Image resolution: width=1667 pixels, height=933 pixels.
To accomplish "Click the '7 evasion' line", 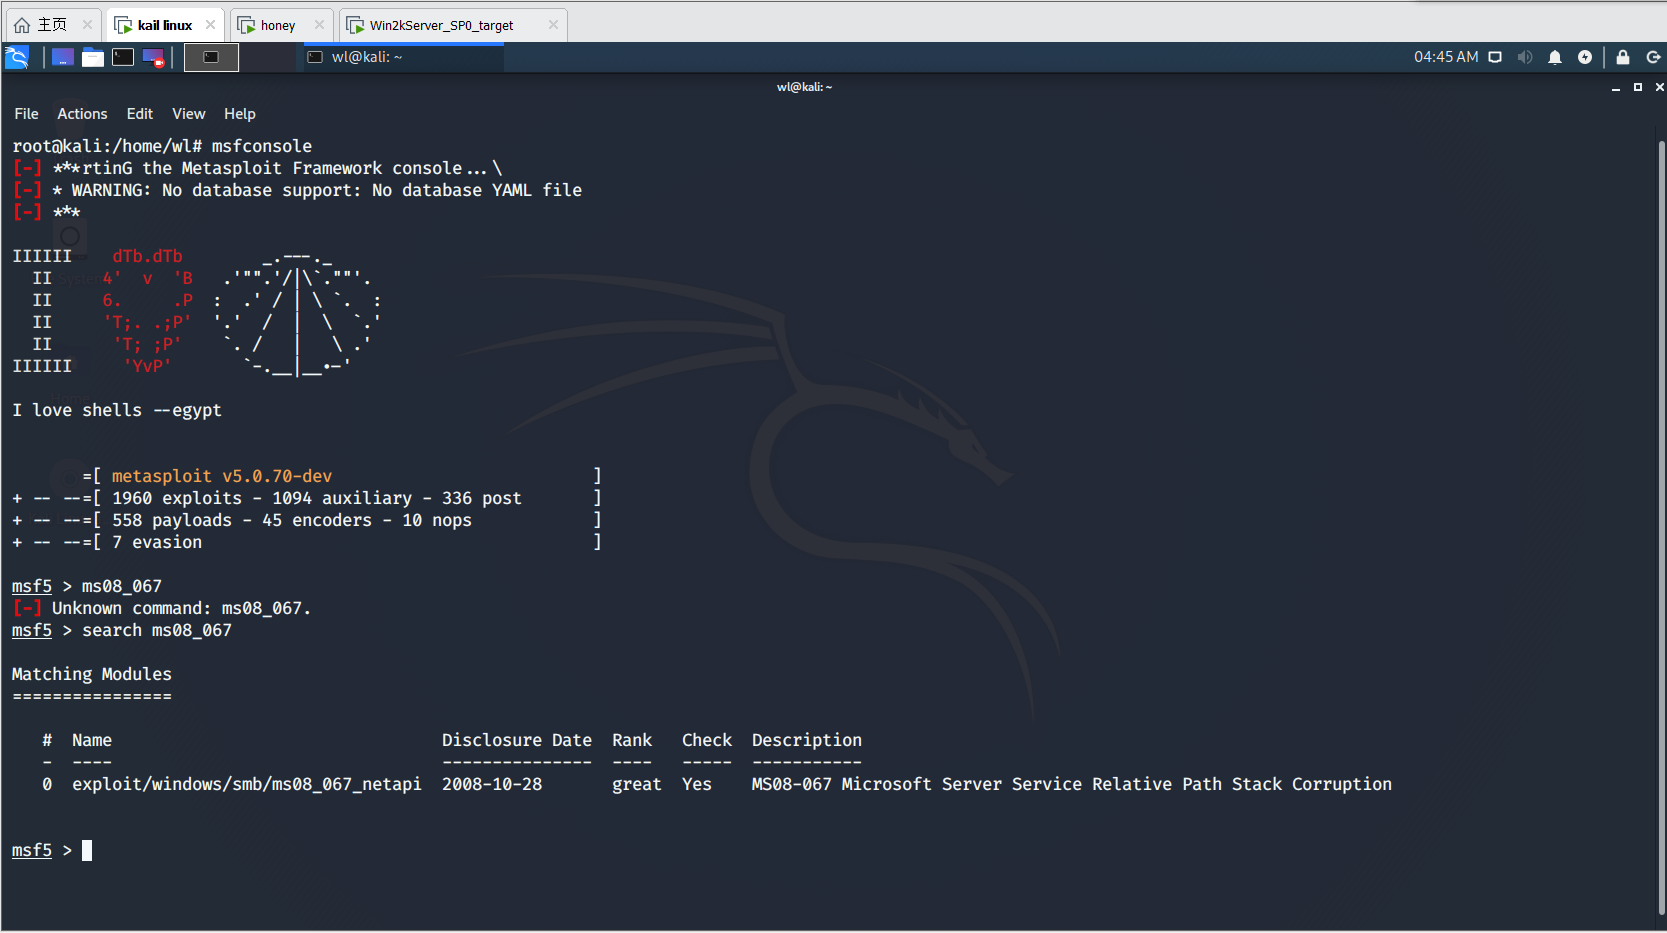I will coord(307,543).
